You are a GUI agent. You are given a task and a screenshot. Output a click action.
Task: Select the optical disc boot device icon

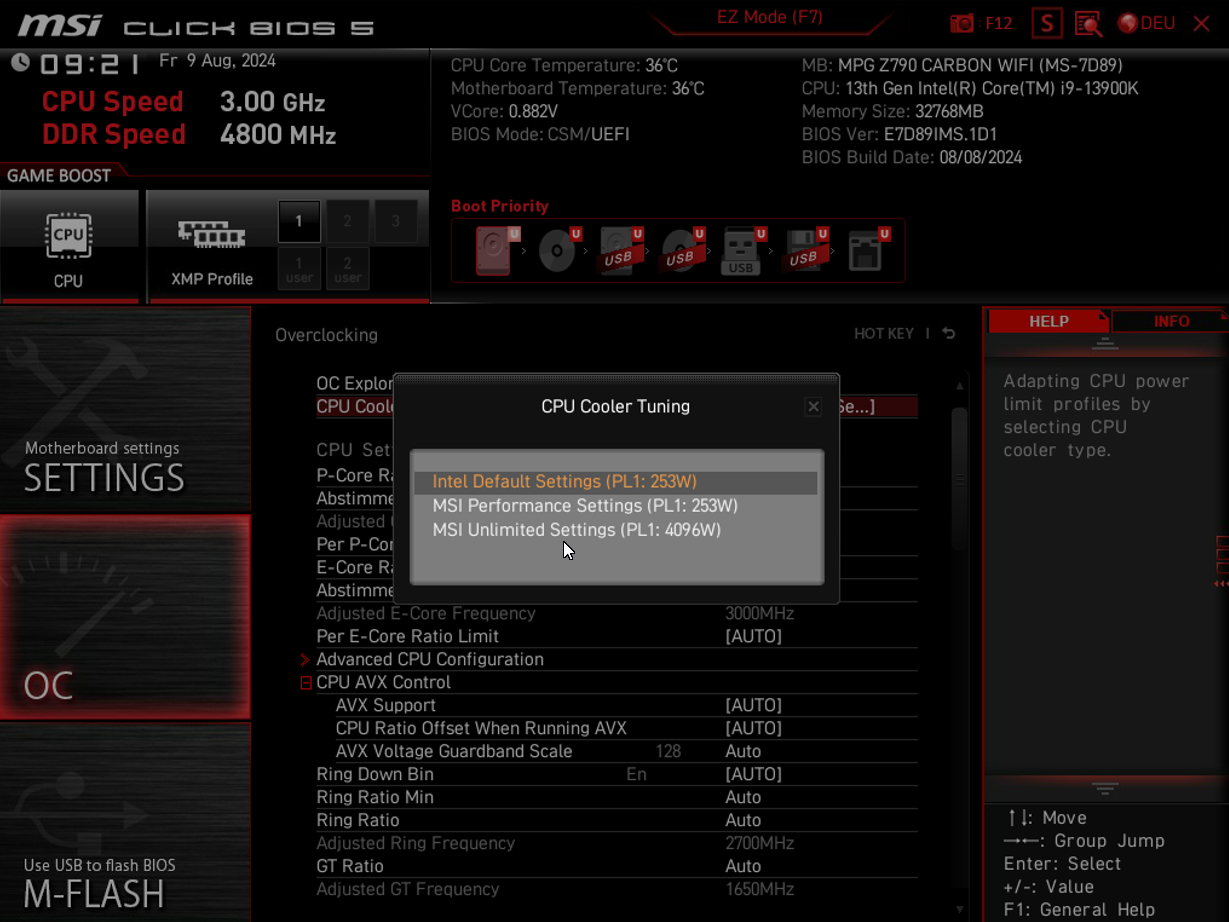(558, 250)
